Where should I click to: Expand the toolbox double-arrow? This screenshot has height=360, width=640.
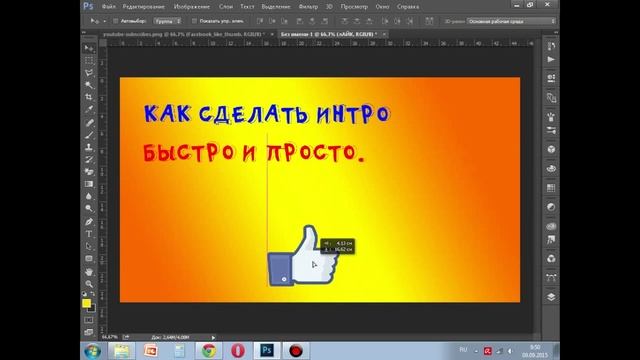[84, 32]
